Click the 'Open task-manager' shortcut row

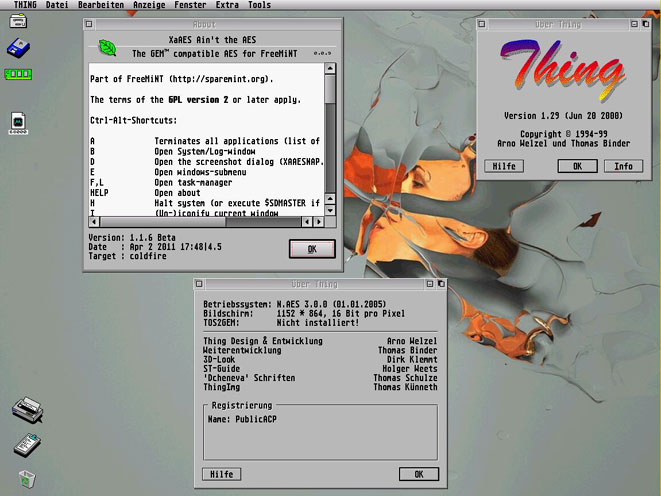coord(161,182)
